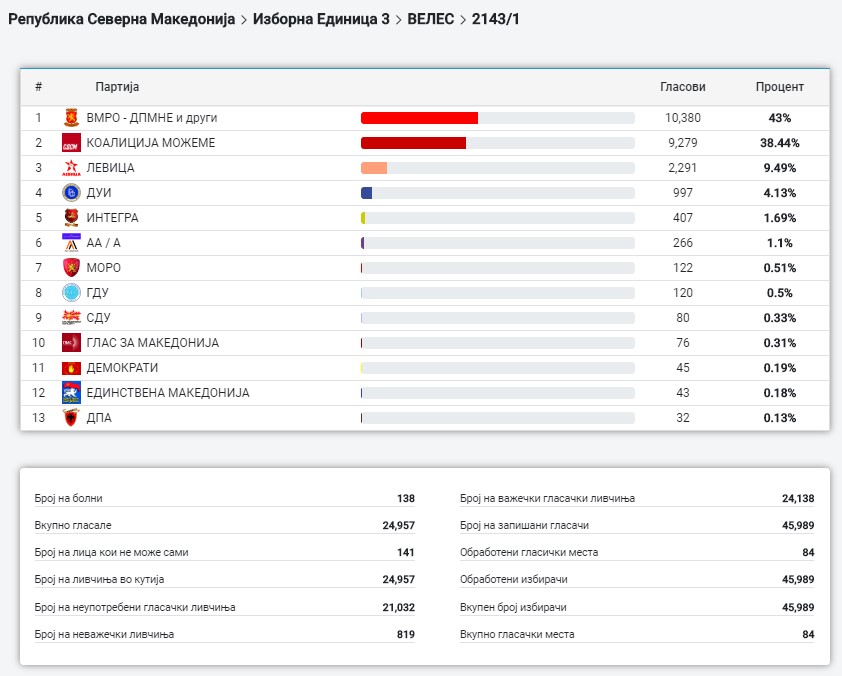This screenshot has width=842, height=676.
Task: Select the ДЕМОКРАТИ party logo
Action: tap(71, 368)
